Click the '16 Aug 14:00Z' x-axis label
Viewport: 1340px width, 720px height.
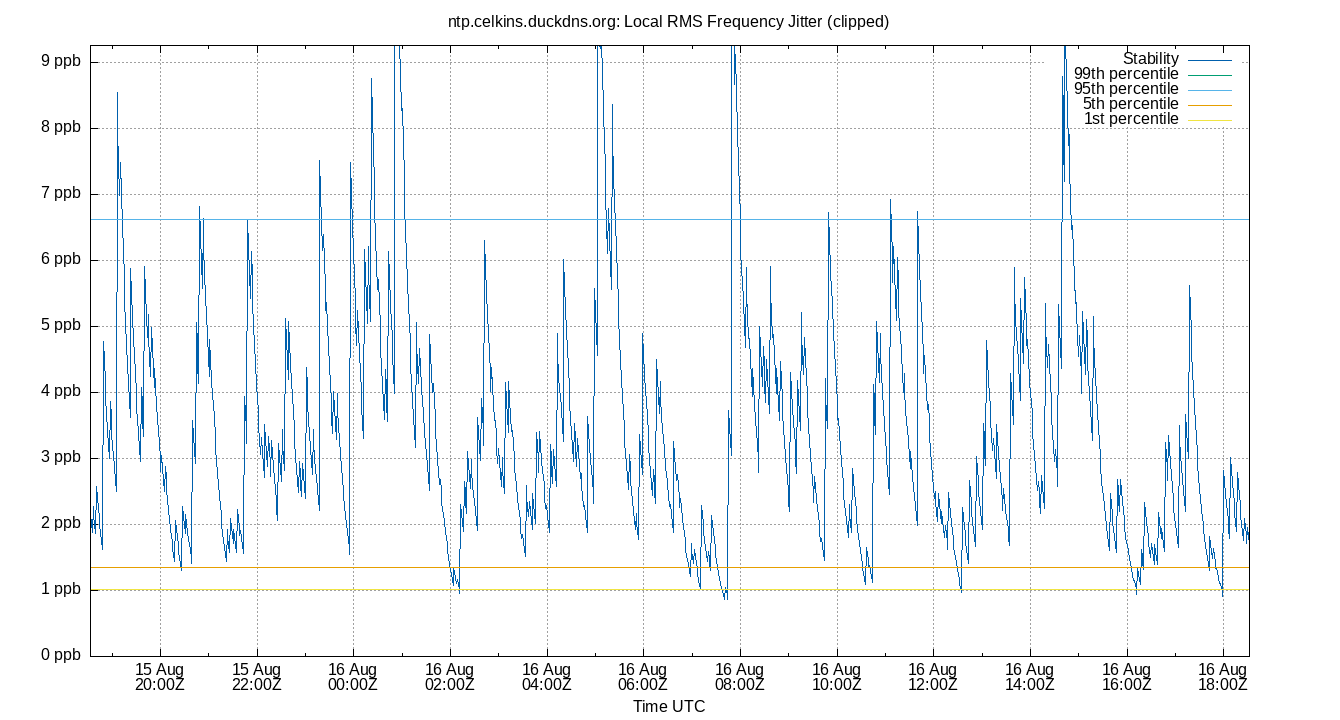click(x=1030, y=677)
